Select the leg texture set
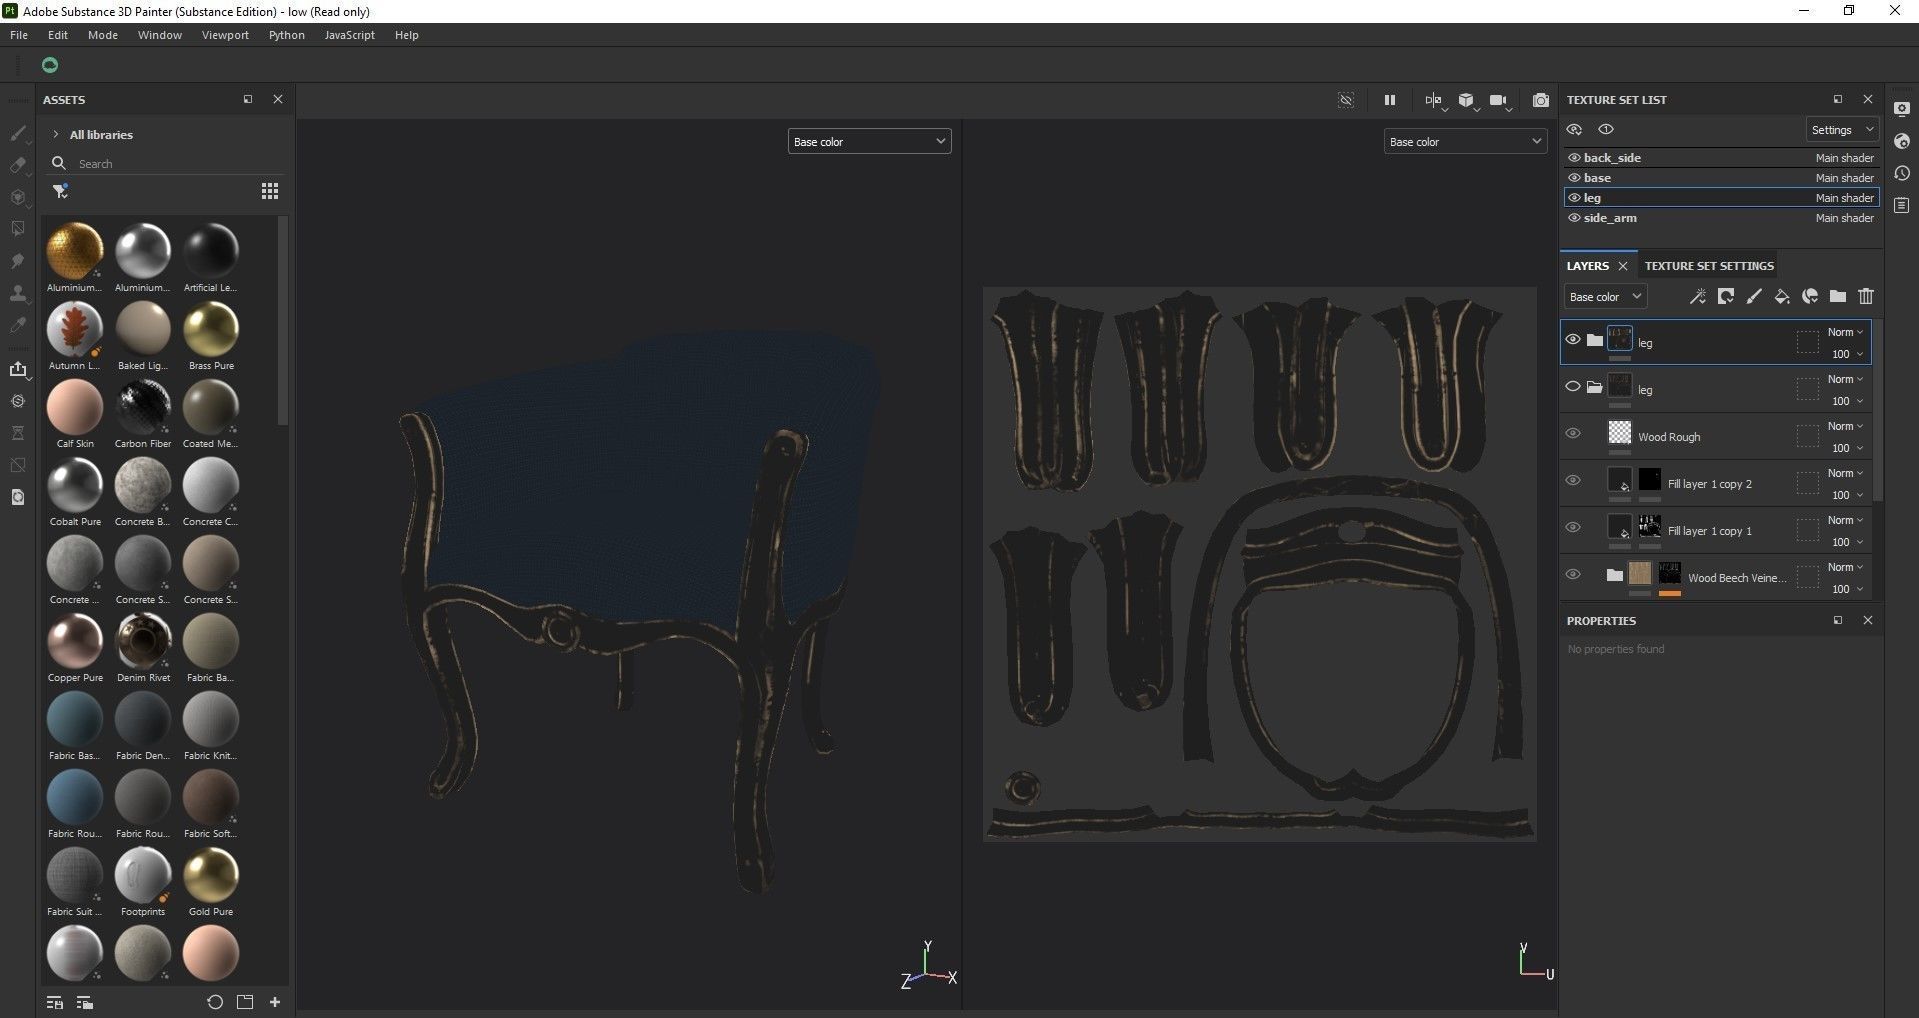The height and width of the screenshot is (1018, 1919). click(x=1721, y=198)
